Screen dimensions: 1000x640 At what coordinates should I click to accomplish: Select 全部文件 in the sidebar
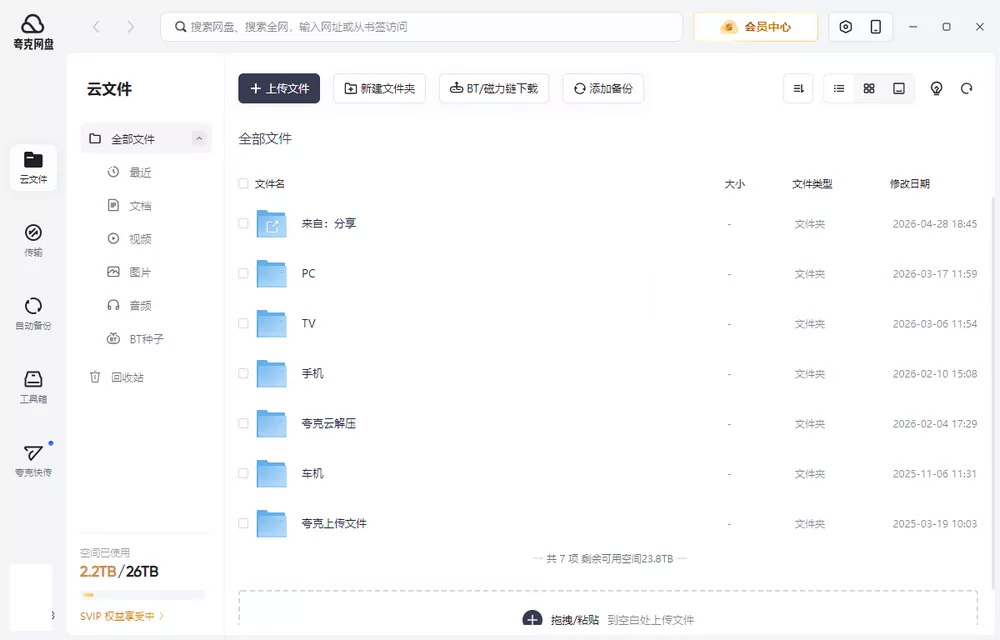(x=146, y=138)
